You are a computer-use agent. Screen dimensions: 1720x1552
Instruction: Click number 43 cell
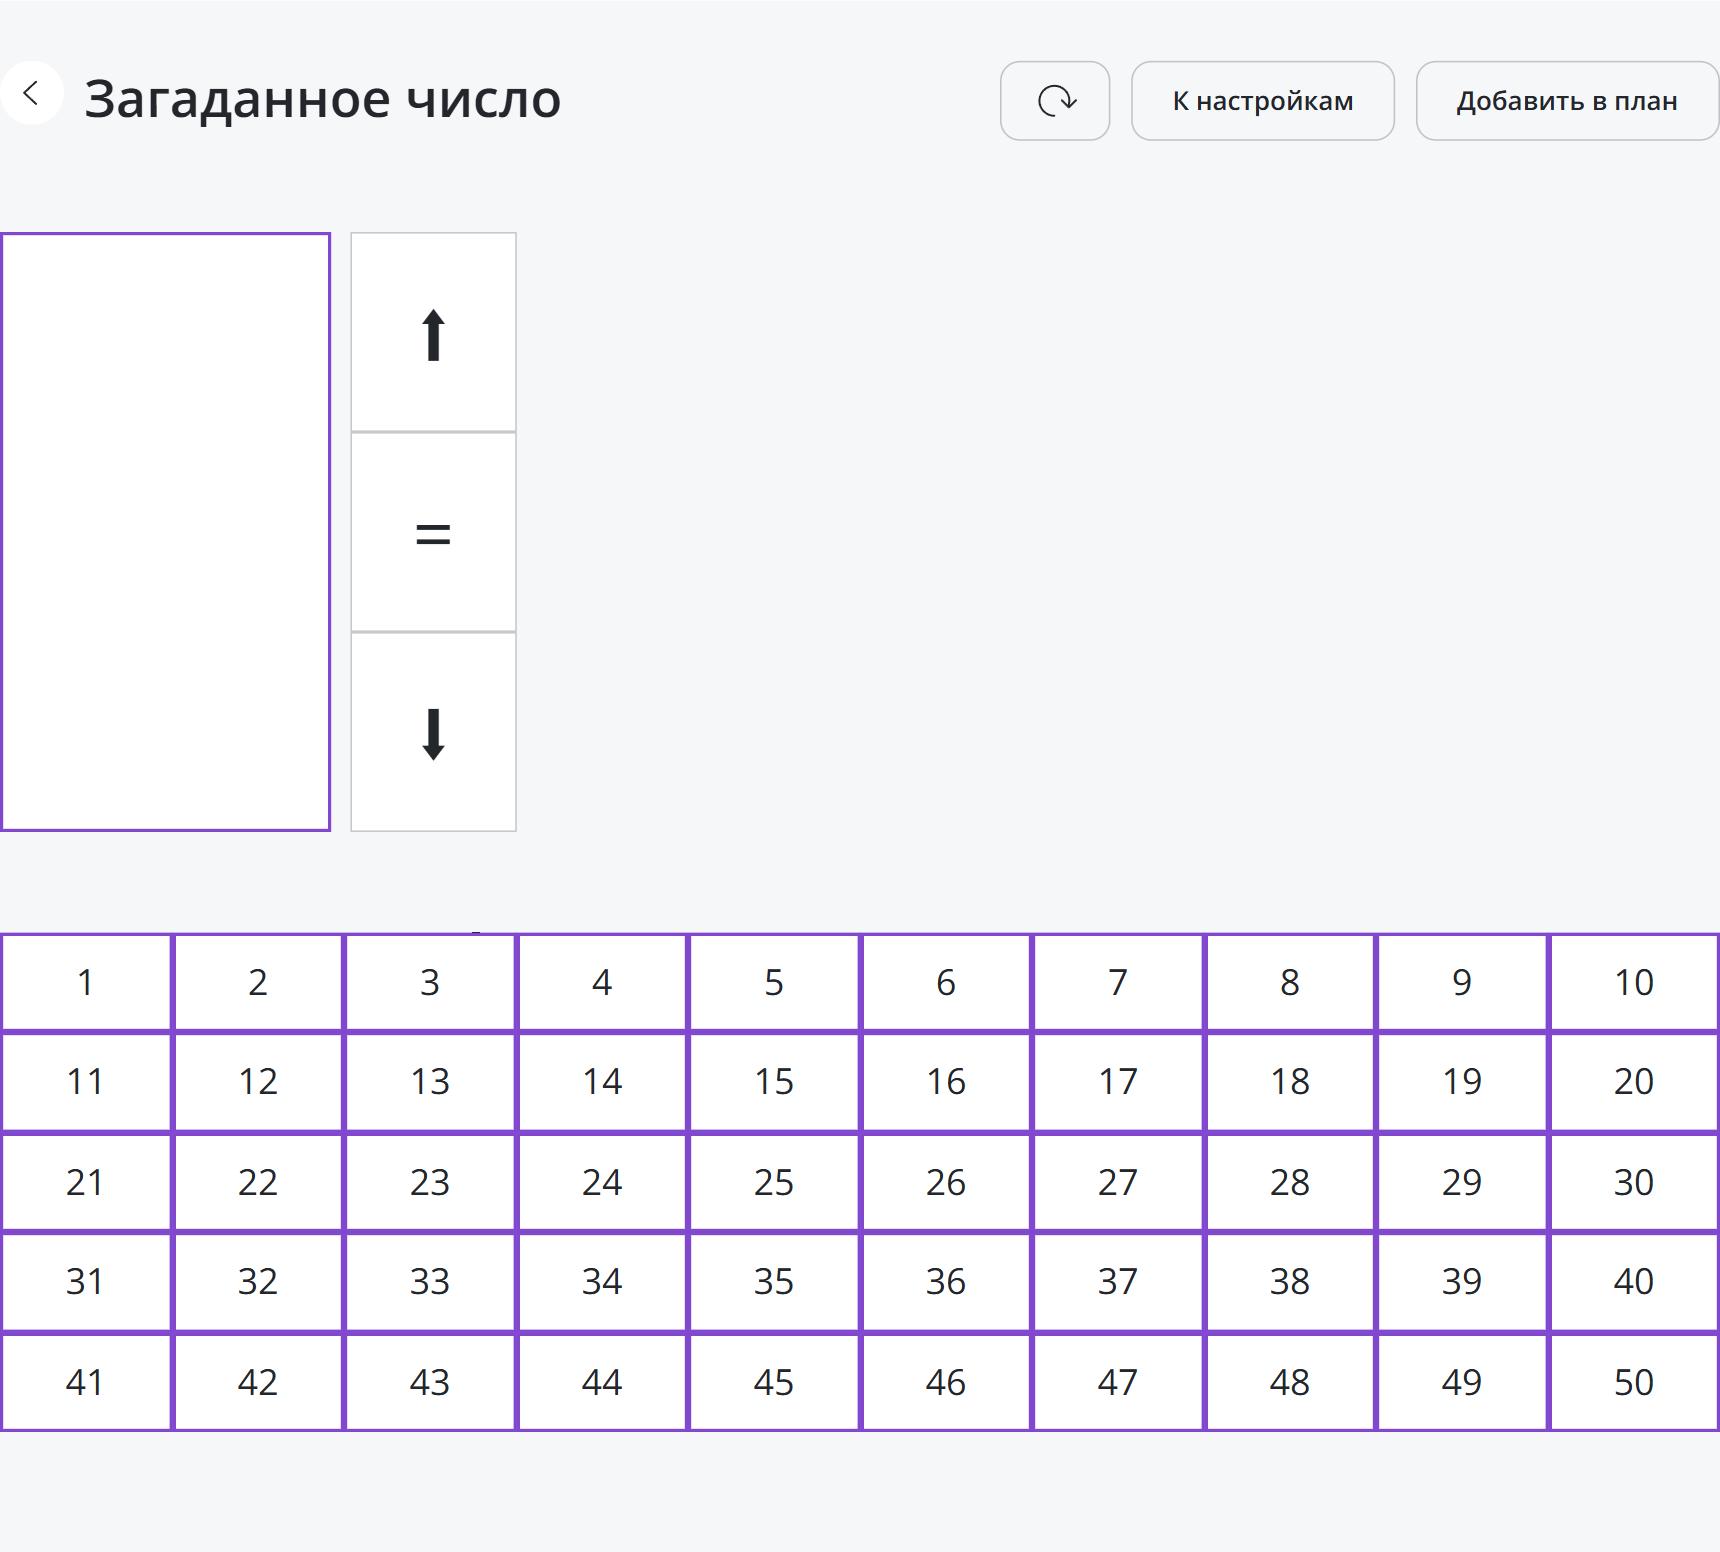[x=430, y=1382]
